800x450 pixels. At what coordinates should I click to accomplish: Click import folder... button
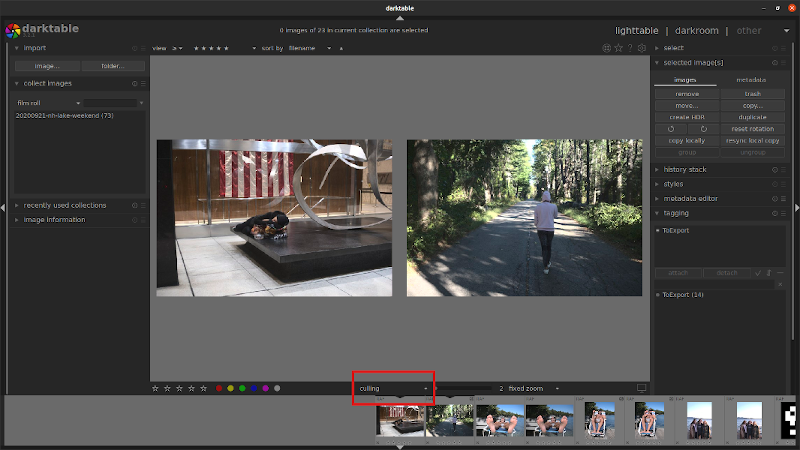(x=113, y=66)
